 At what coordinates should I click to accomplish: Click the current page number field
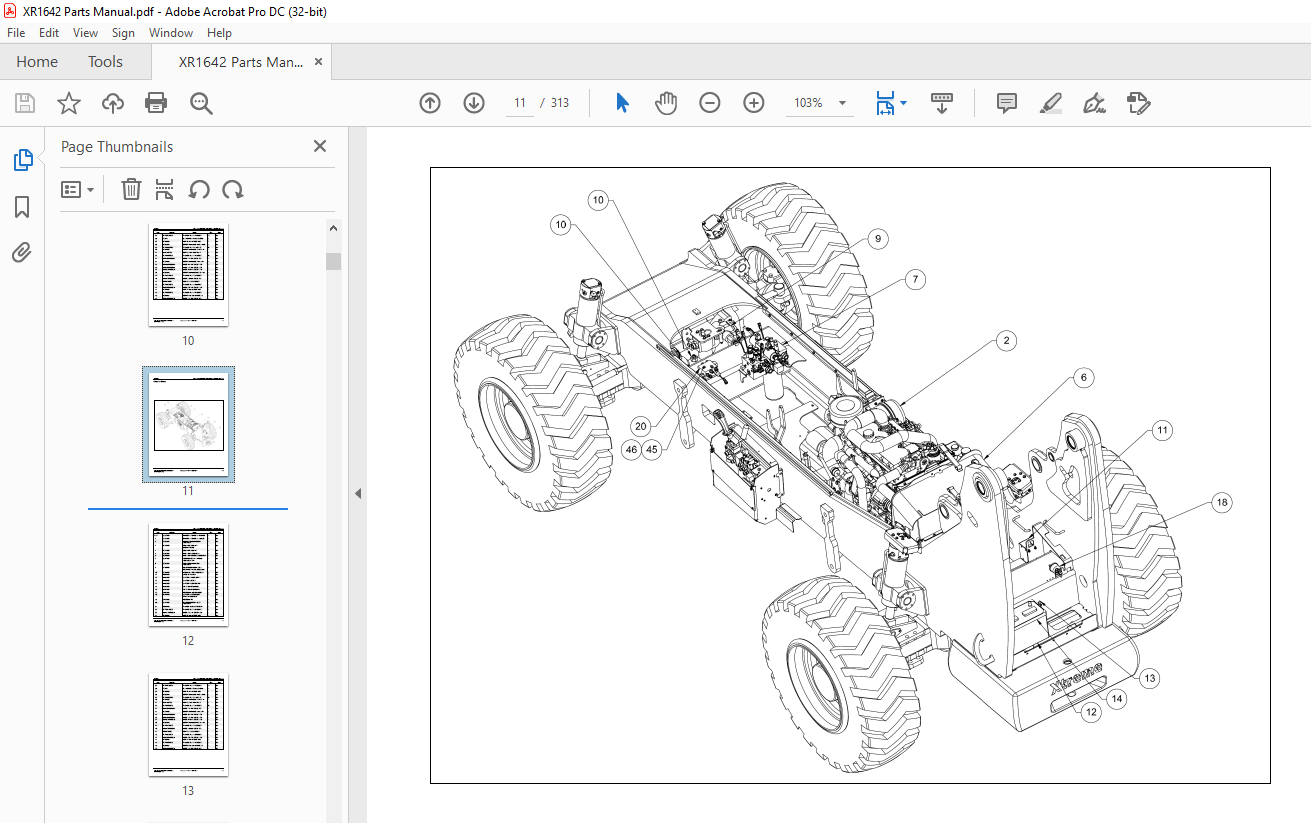point(520,103)
